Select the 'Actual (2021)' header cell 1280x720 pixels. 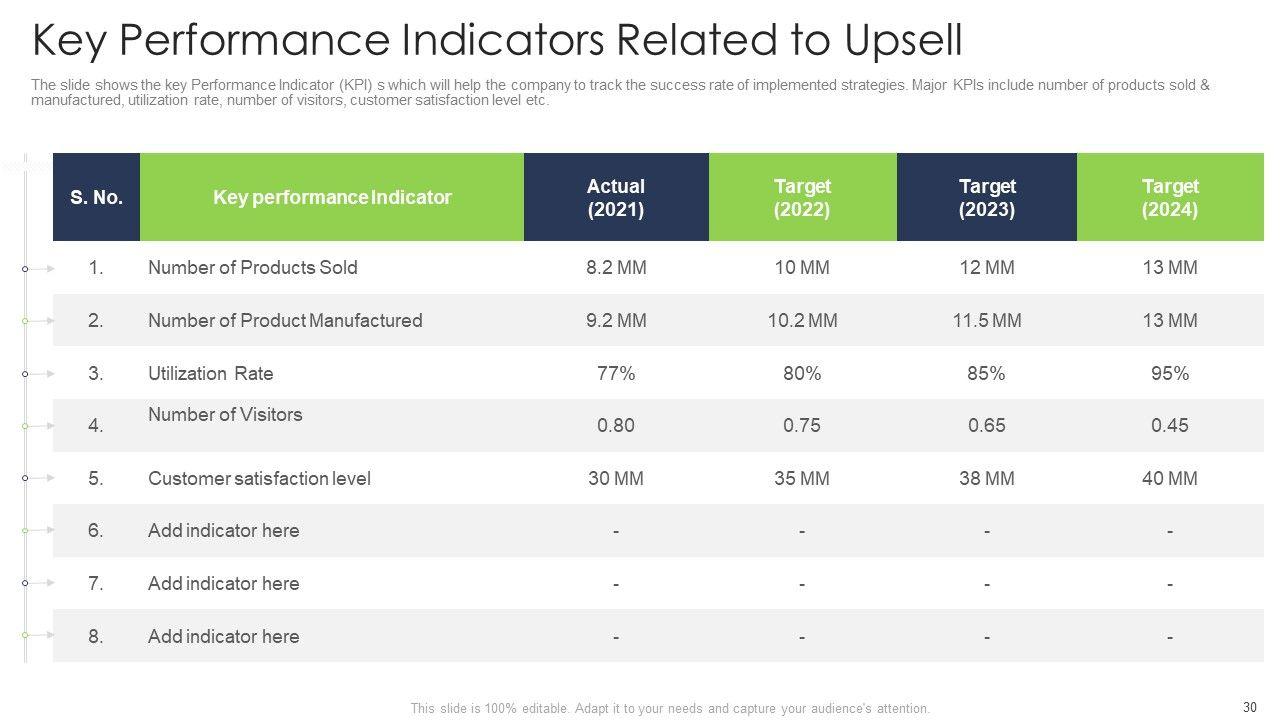point(616,198)
